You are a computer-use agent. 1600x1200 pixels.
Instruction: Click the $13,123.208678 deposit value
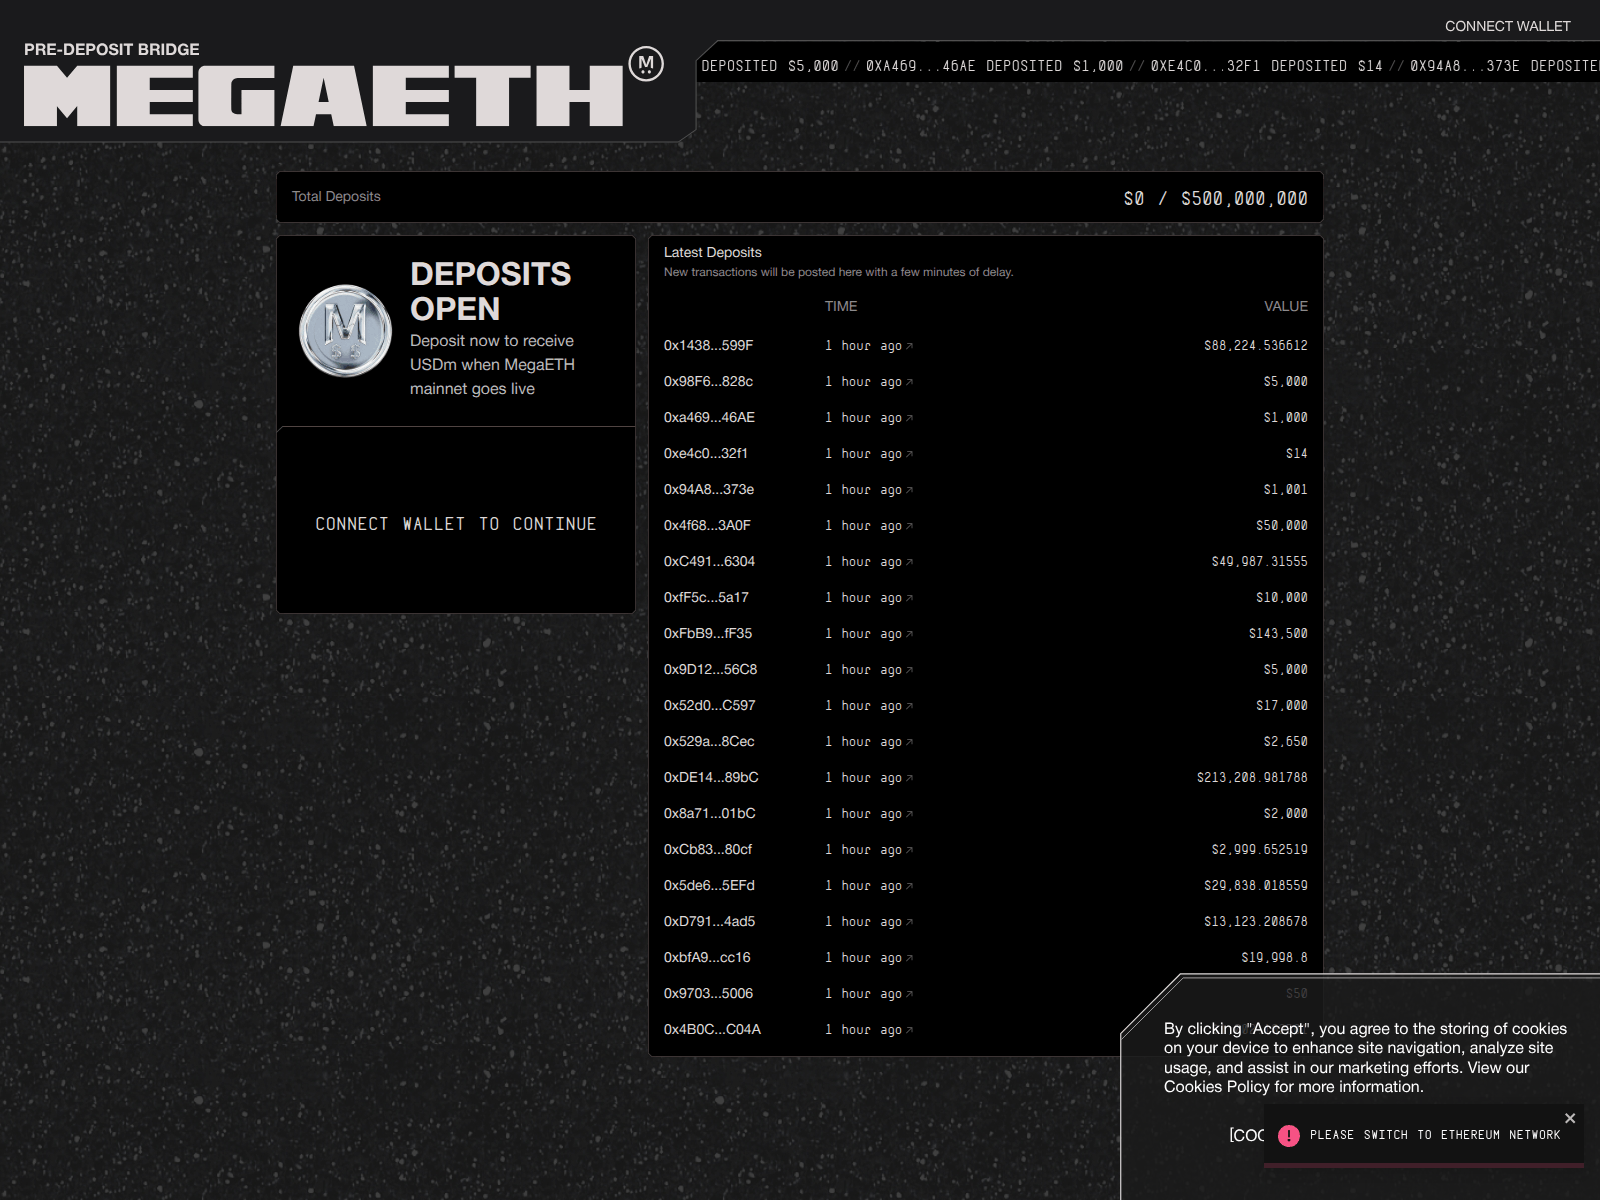click(1256, 922)
